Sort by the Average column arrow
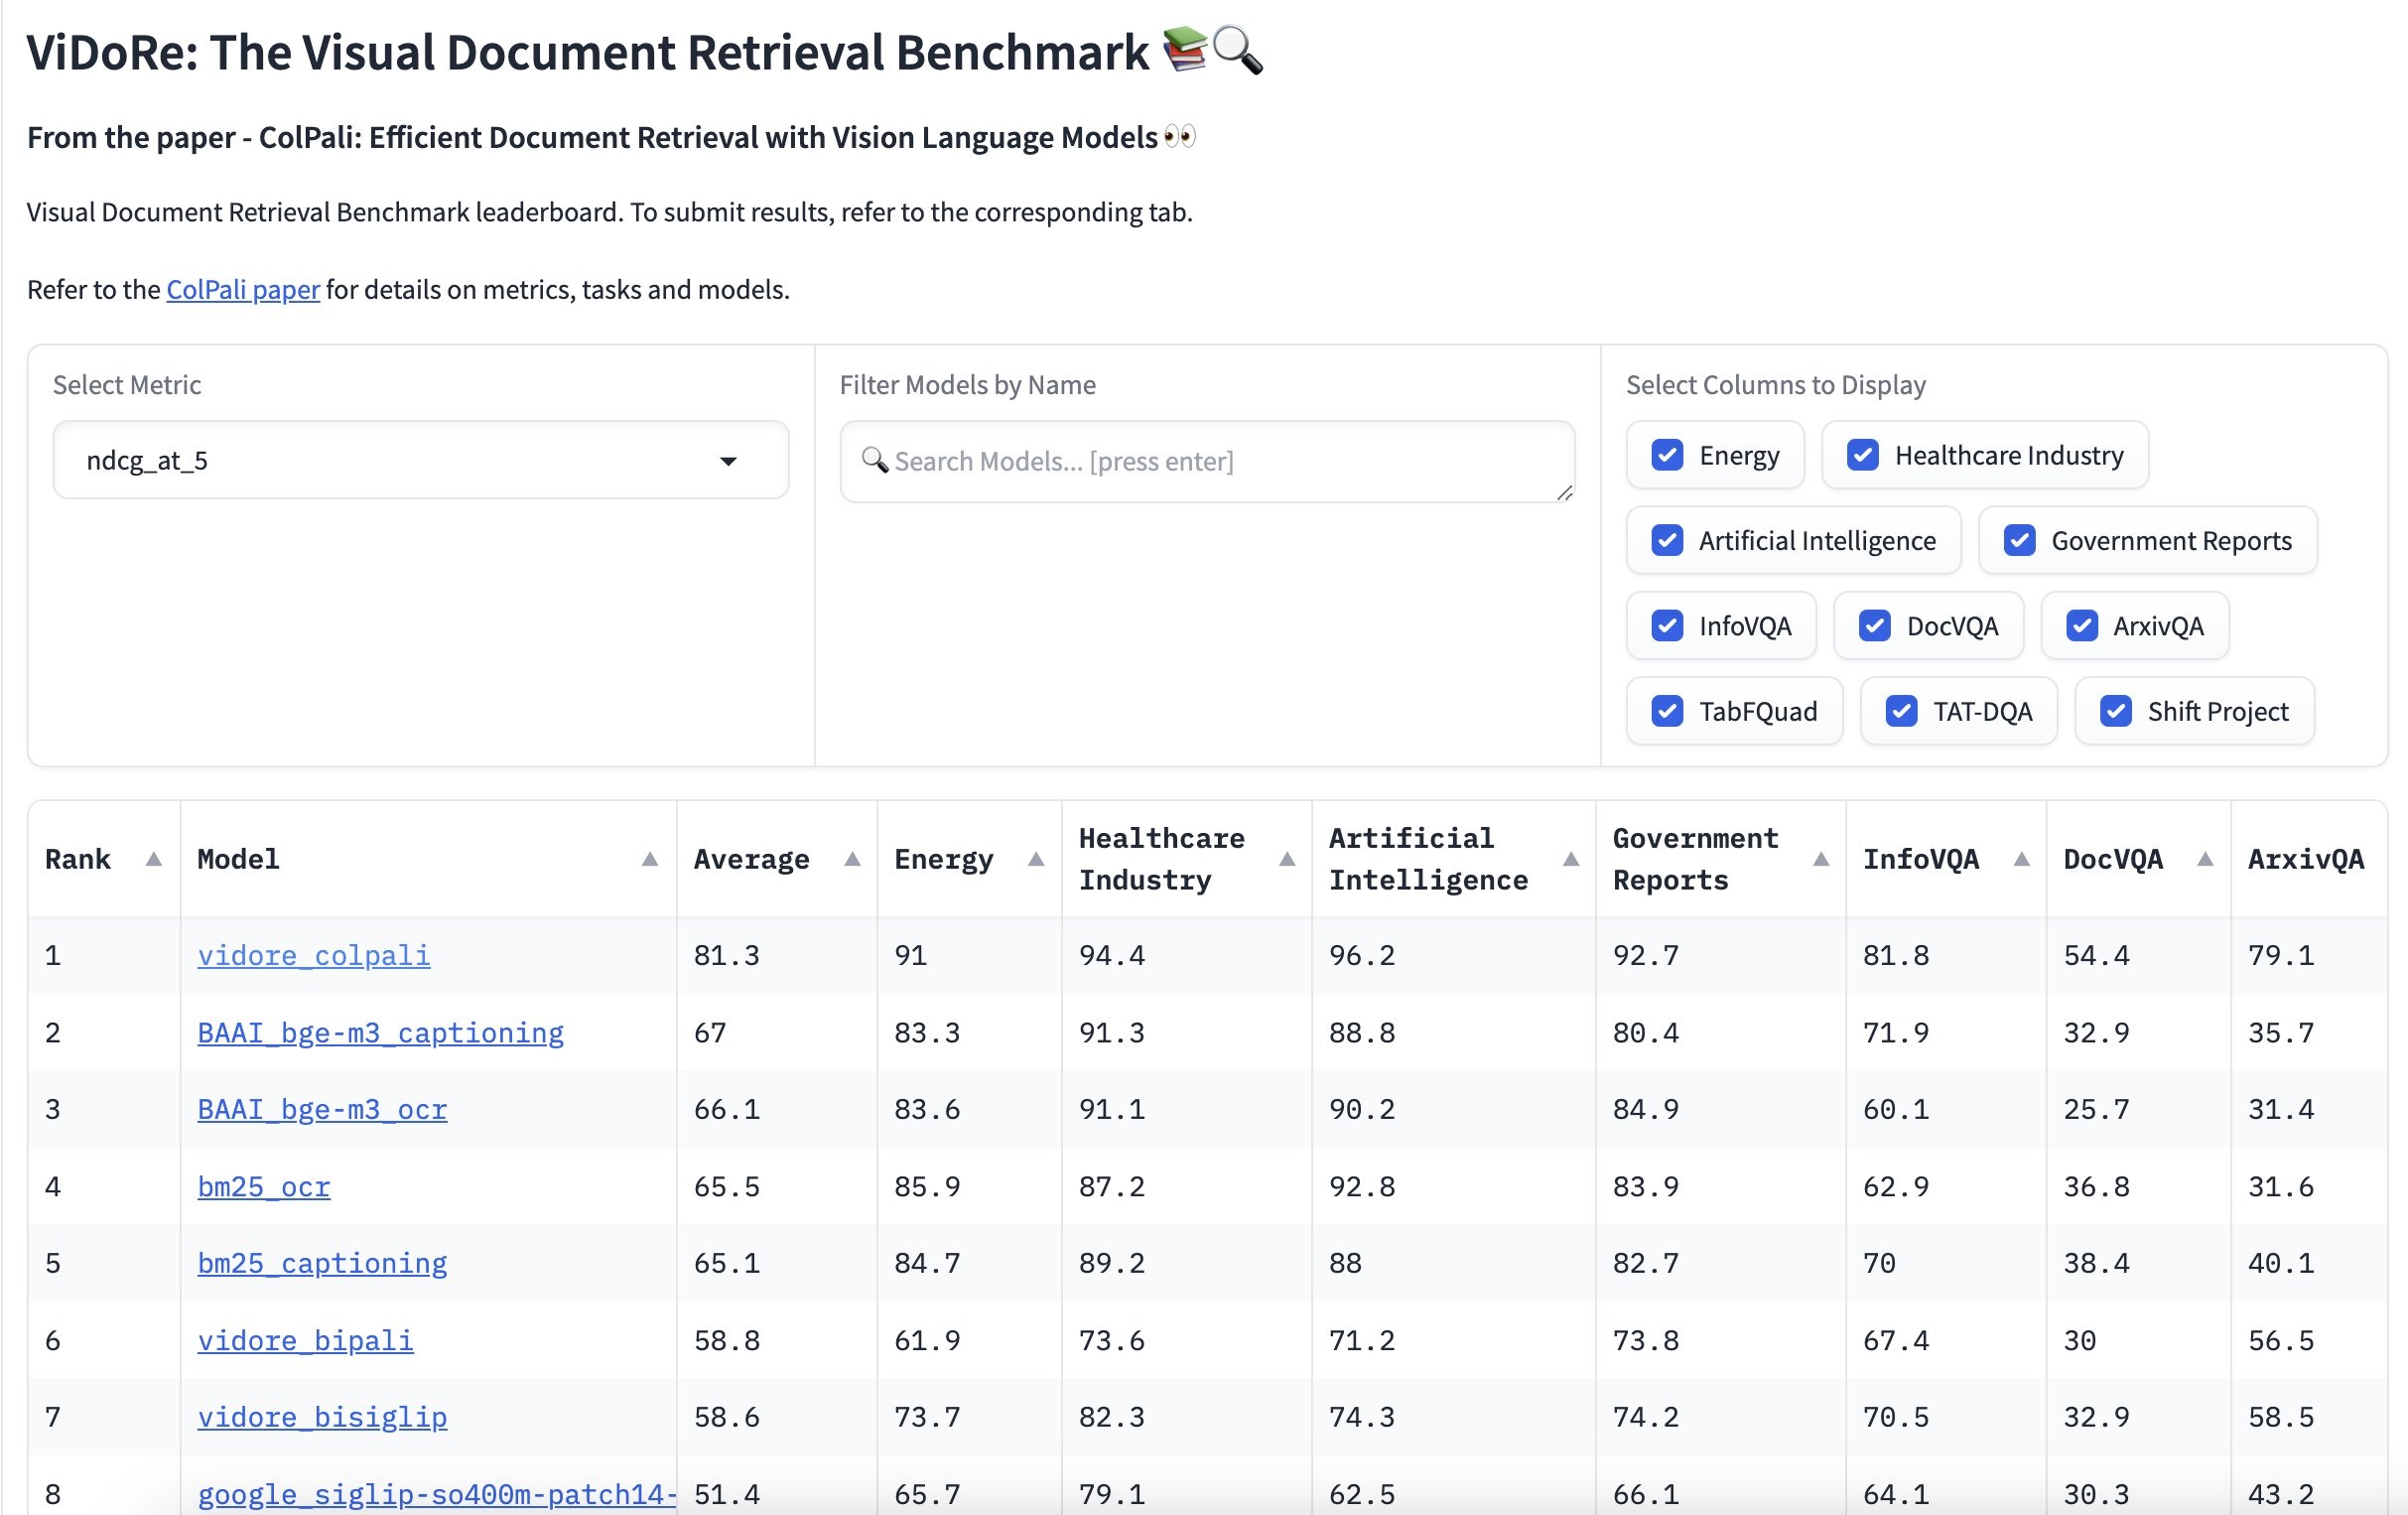The height and width of the screenshot is (1515, 2408). point(852,859)
